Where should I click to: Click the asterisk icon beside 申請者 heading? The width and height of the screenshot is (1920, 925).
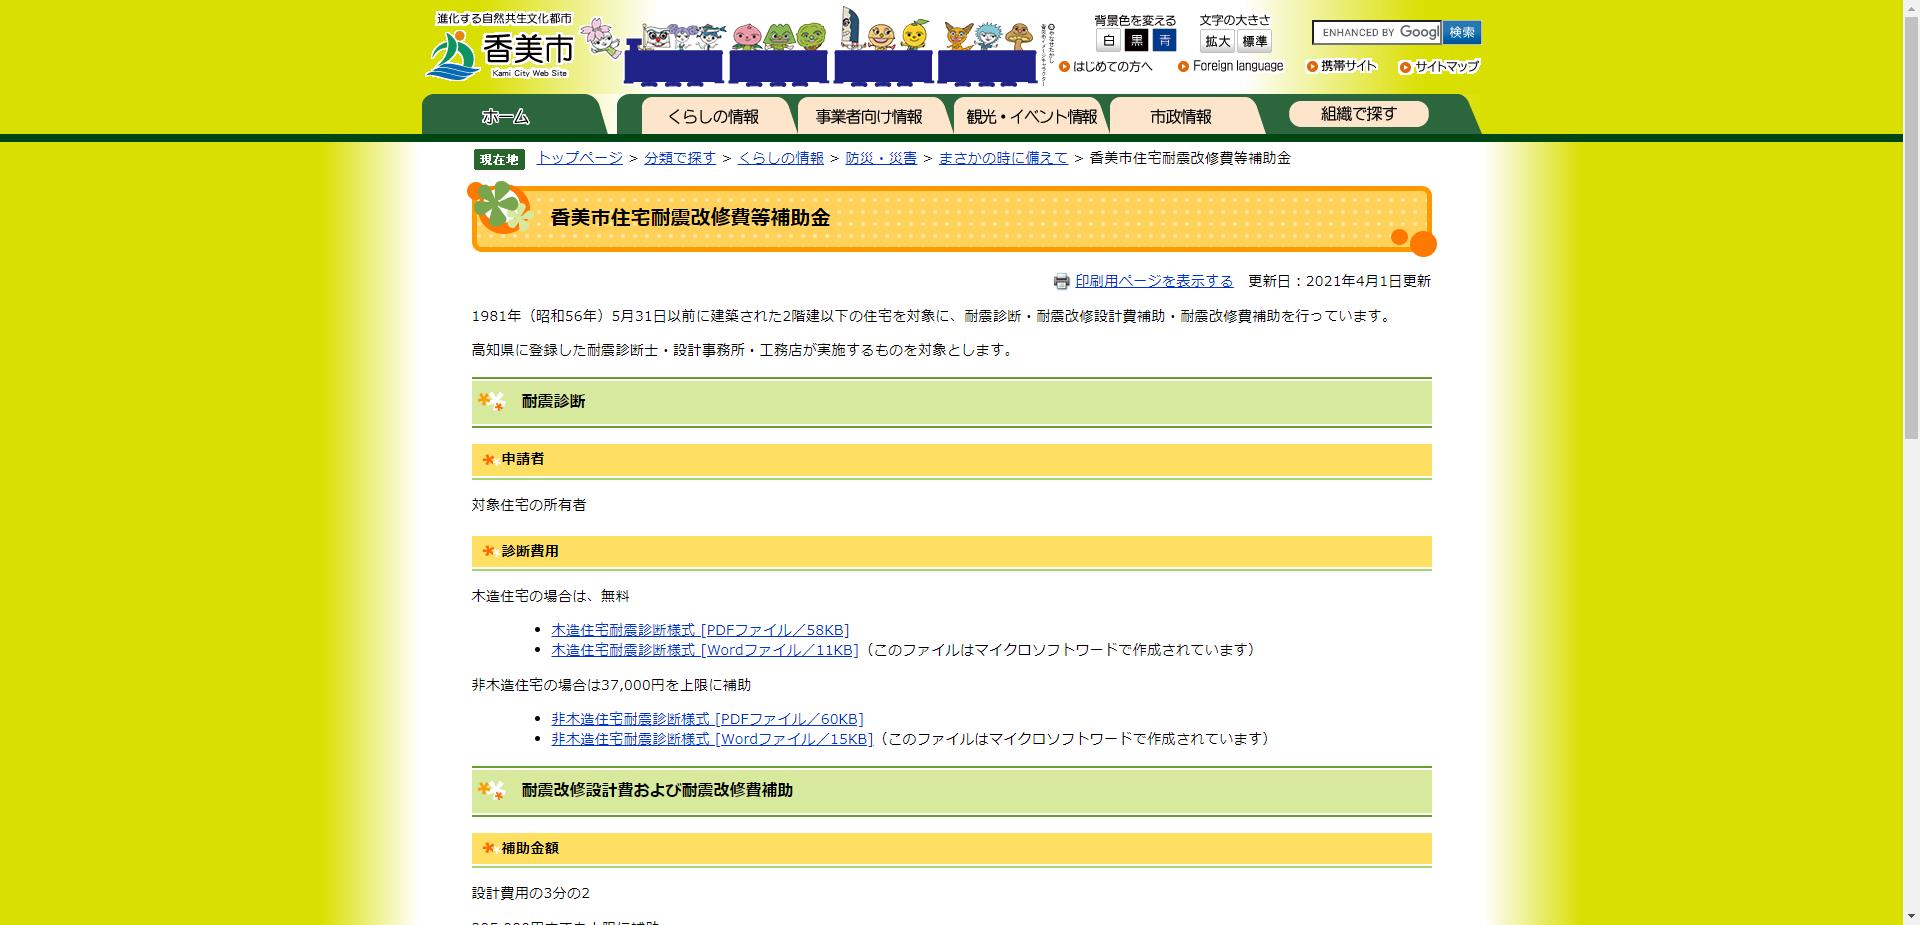[487, 461]
